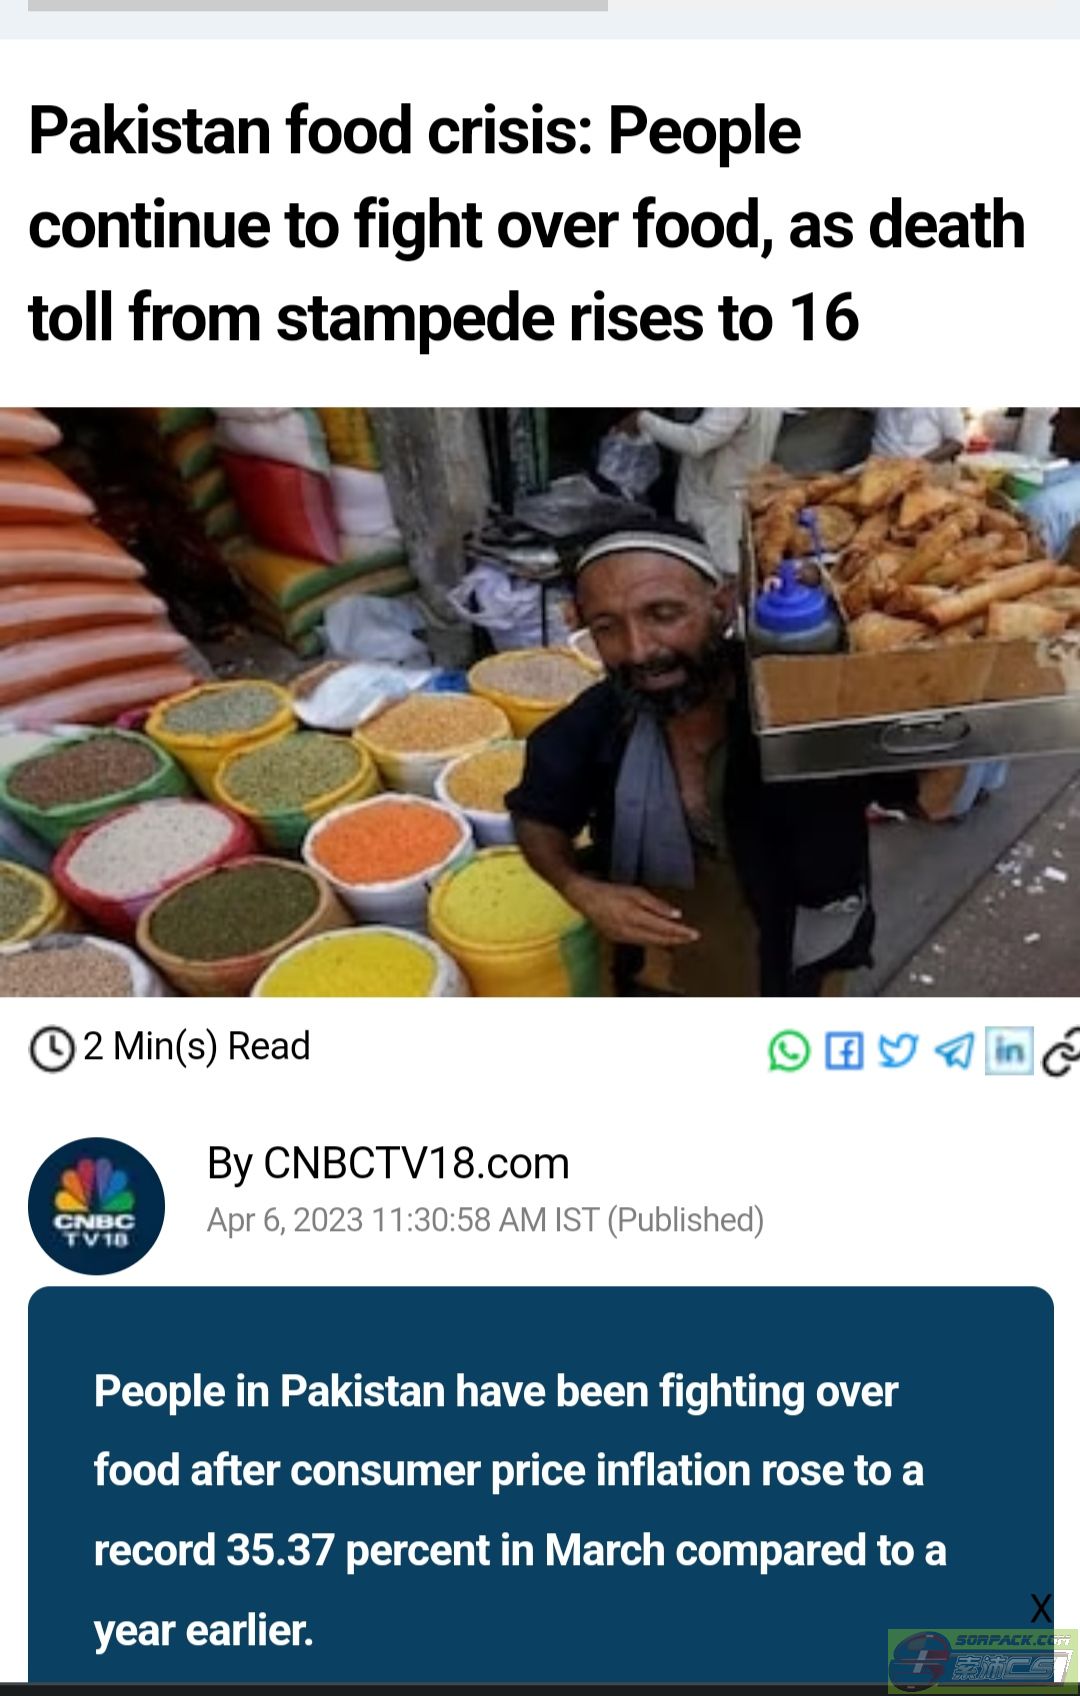Open the CNBC TV18 round logo
Screen dimensions: 1080x1696
click(96, 1206)
